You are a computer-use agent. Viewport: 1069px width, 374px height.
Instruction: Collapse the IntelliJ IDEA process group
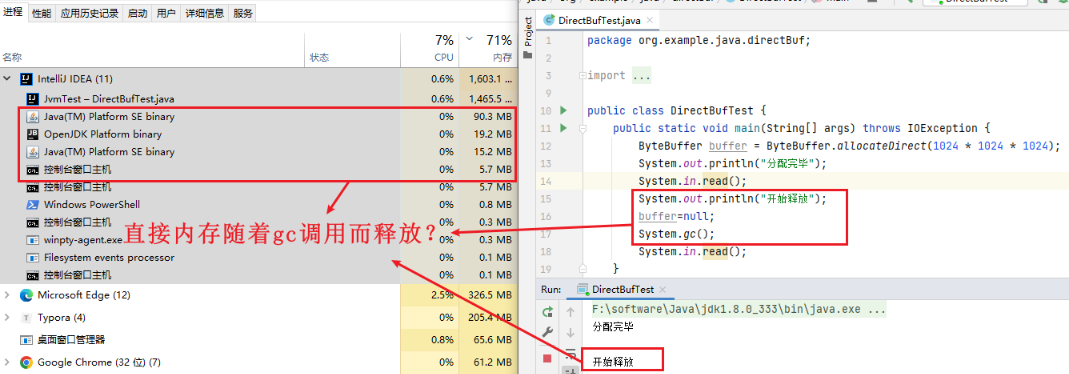pyautogui.click(x=7, y=79)
